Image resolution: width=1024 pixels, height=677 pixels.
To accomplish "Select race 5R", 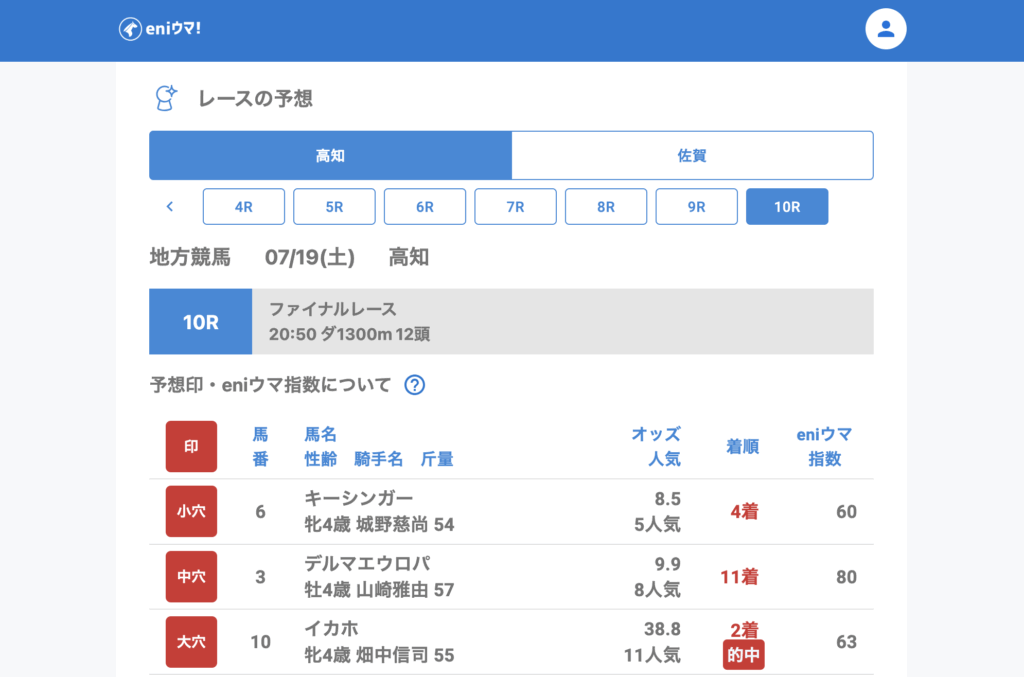I will pyautogui.click(x=334, y=207).
